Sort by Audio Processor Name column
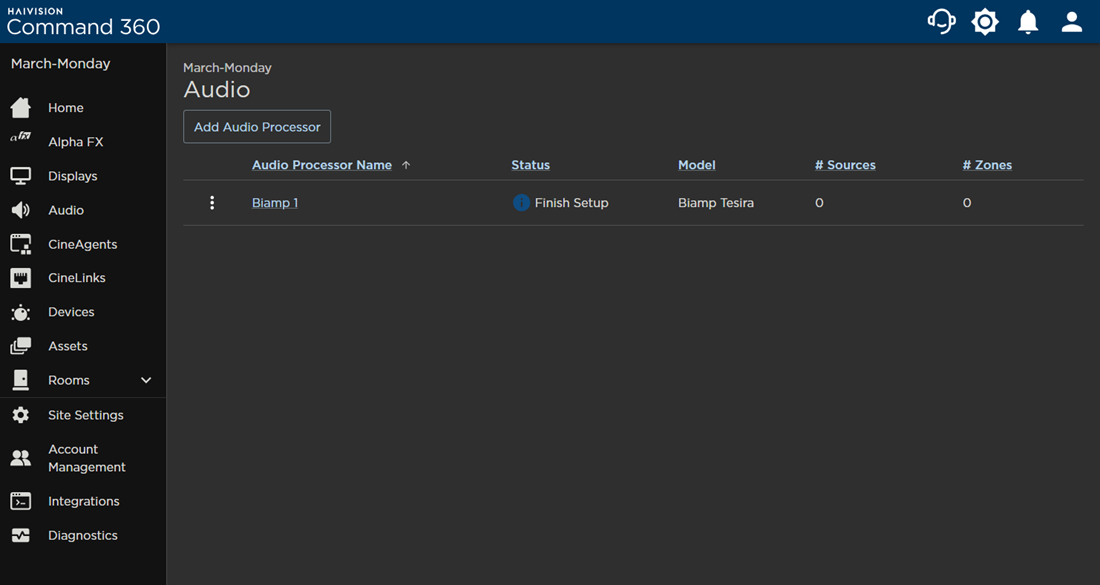 (x=322, y=165)
